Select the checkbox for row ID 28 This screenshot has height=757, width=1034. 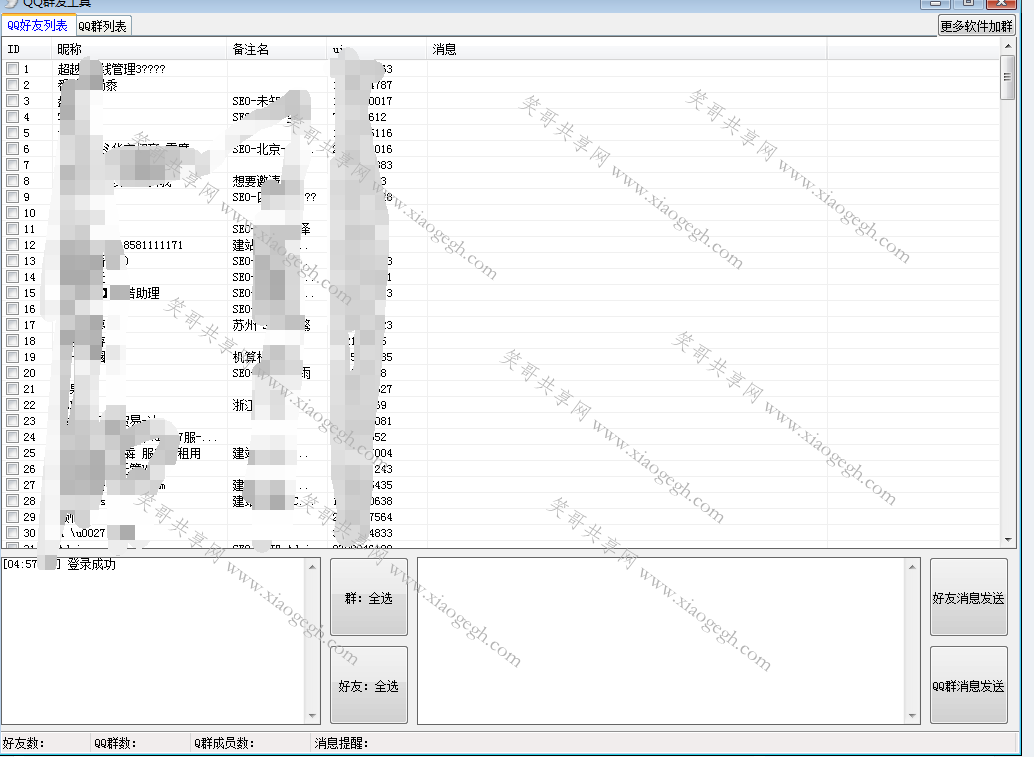pyautogui.click(x=13, y=500)
